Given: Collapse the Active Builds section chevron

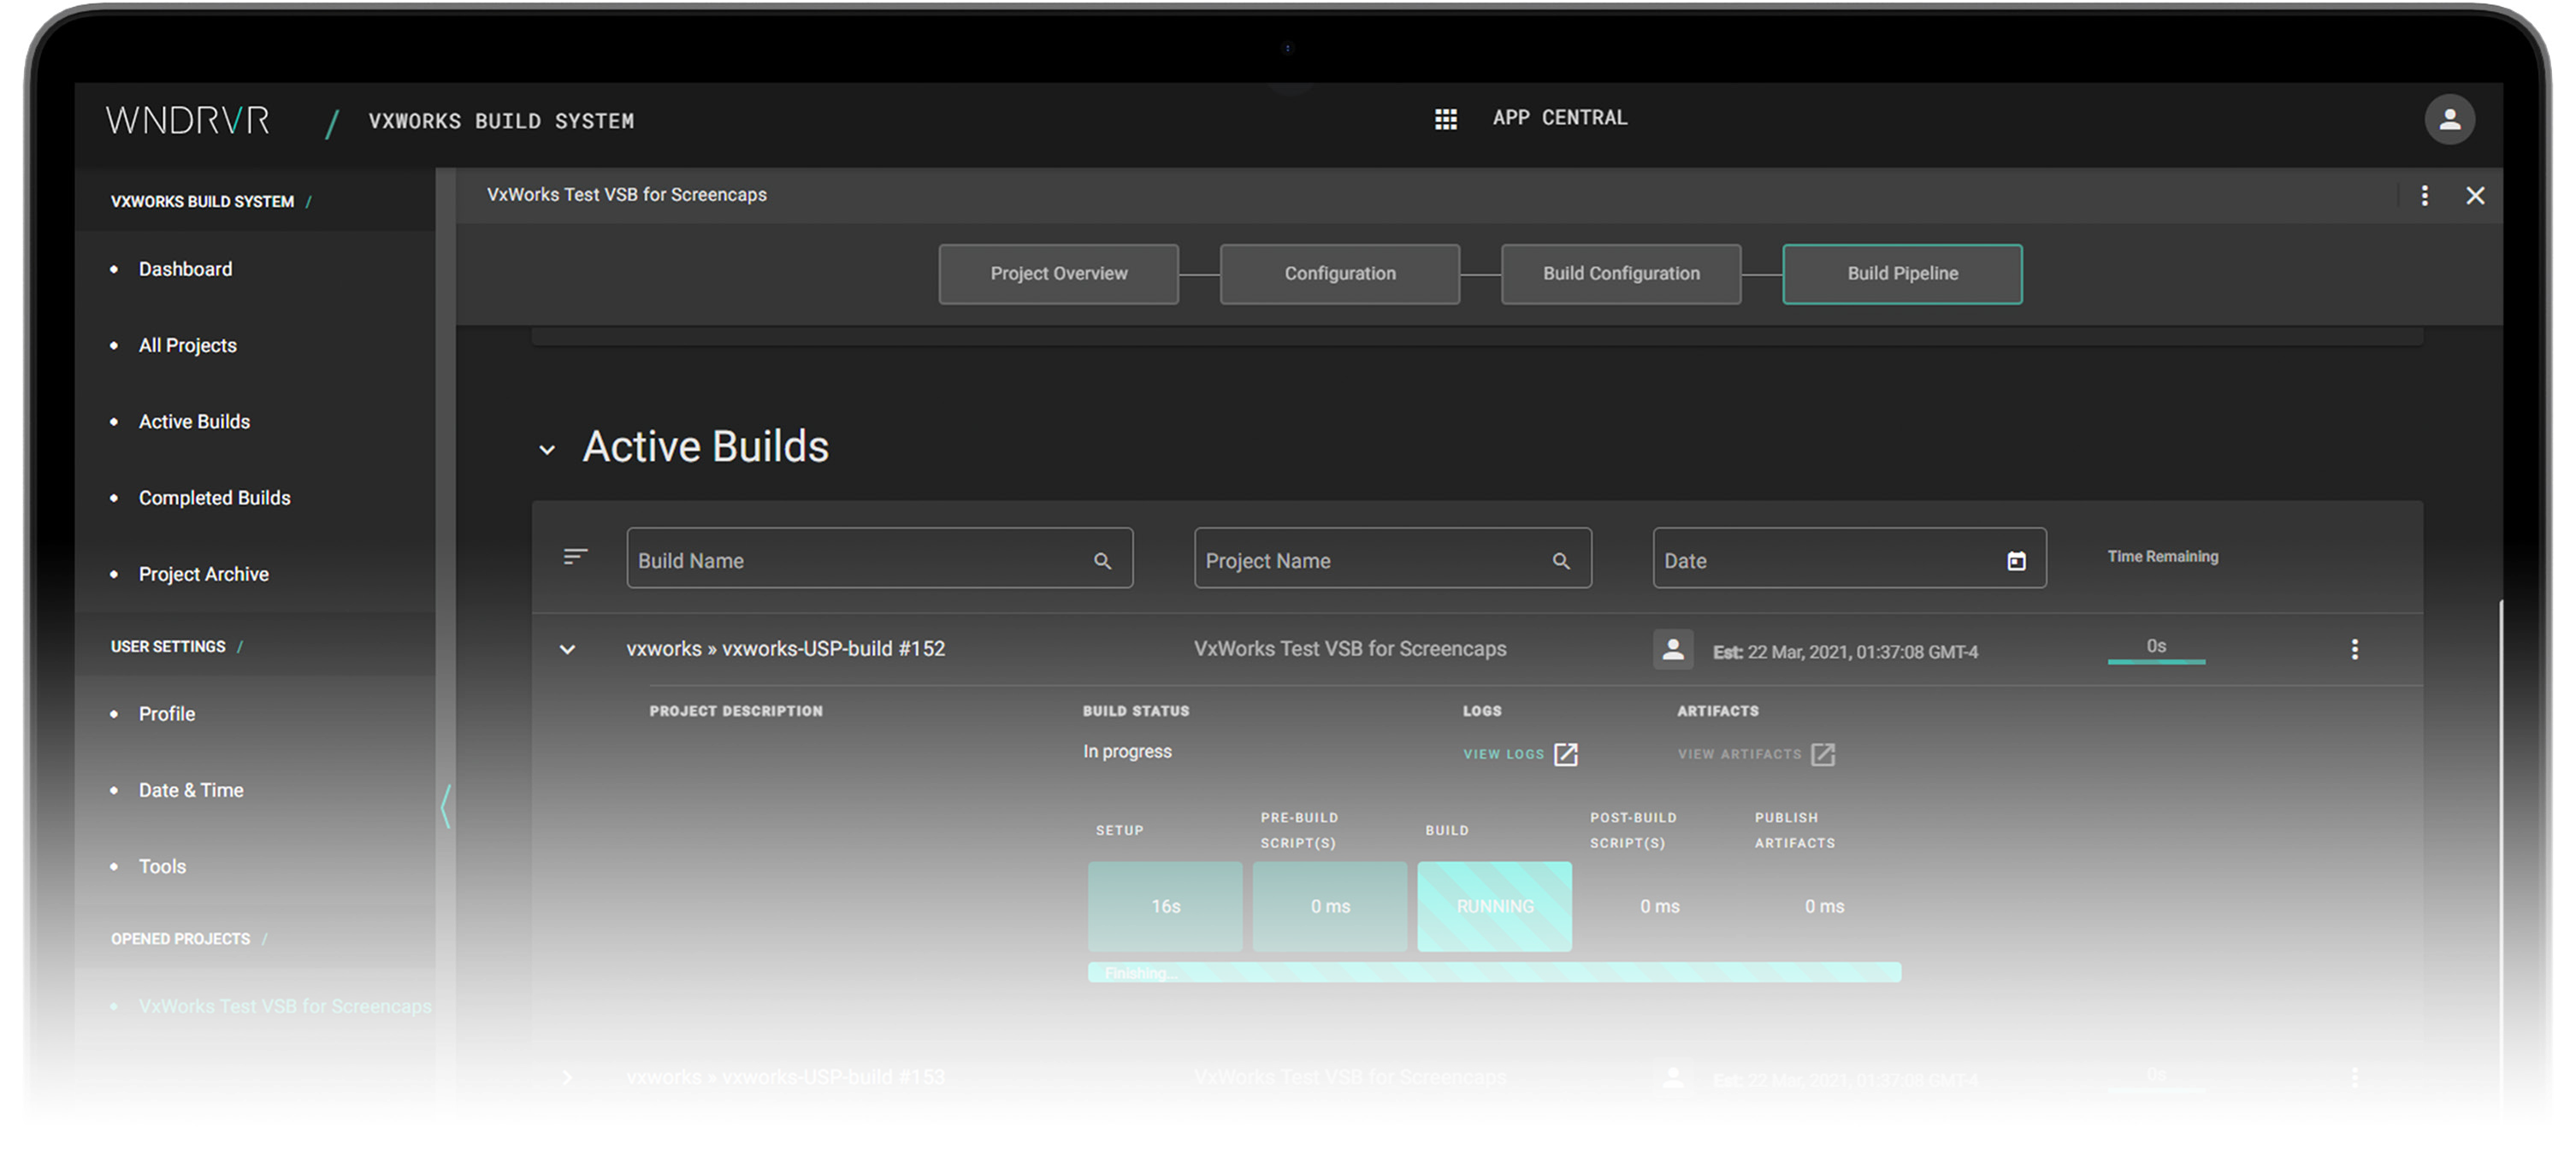Looking at the screenshot, I should [547, 450].
